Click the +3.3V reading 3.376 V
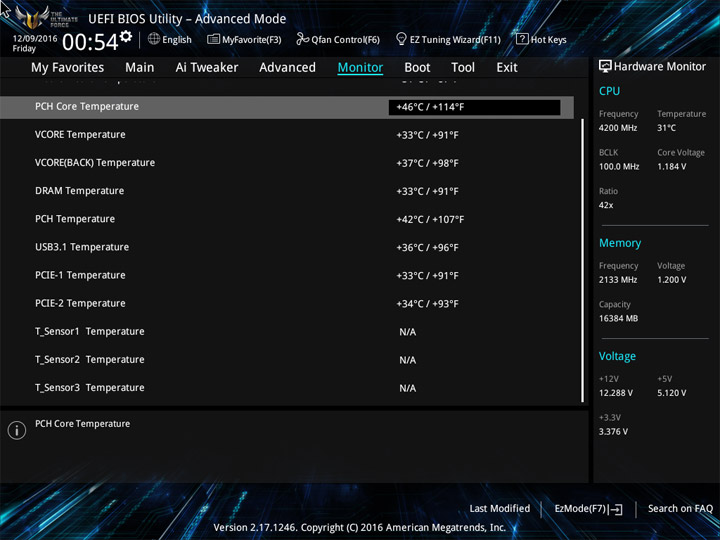720x540 pixels. 613,432
